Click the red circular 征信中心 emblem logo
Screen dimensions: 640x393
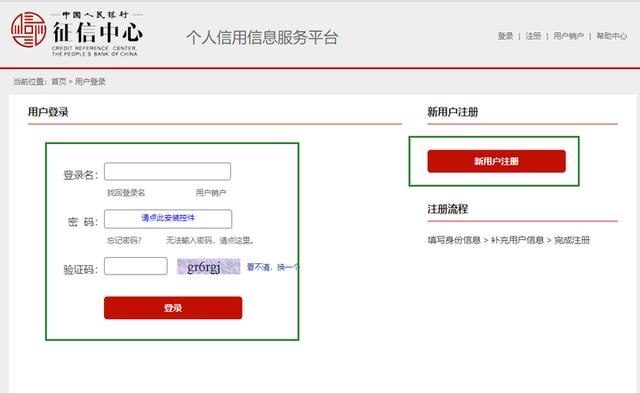[29, 29]
